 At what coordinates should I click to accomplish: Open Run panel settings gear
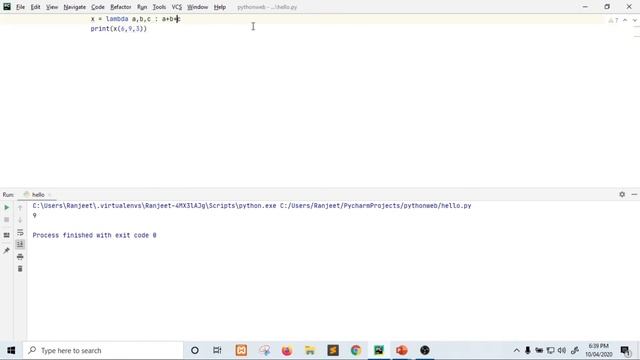coord(622,194)
